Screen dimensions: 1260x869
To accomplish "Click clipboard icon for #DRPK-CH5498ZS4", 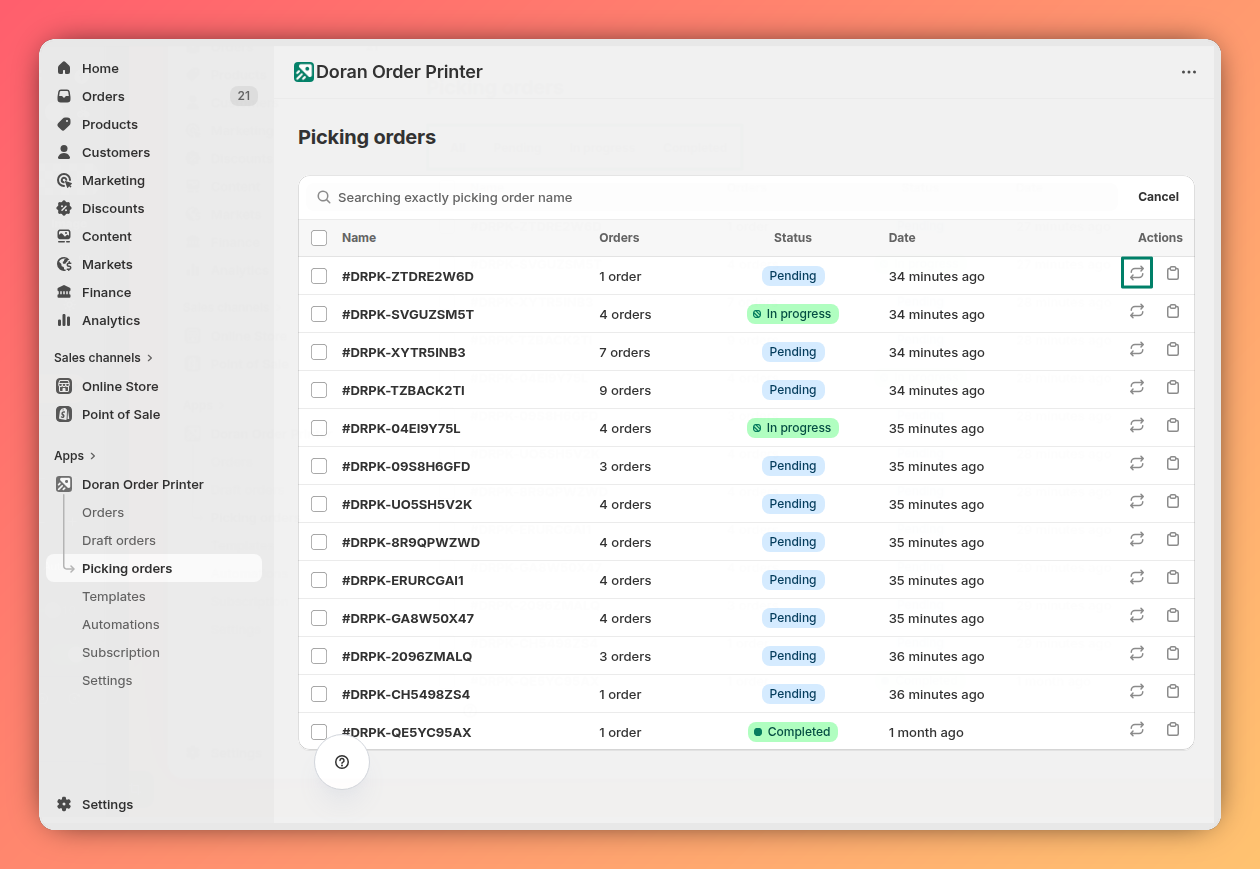I will coord(1173,691).
